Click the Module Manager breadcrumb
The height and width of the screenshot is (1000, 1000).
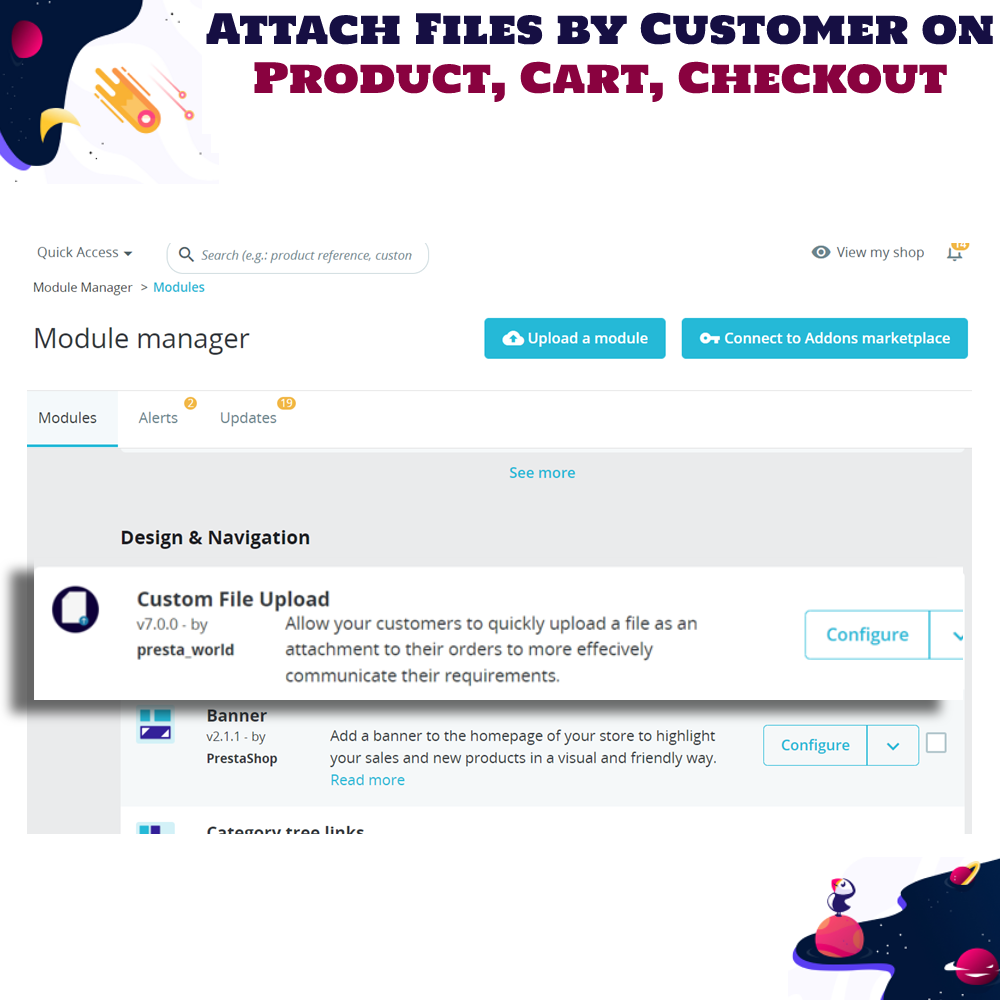(82, 288)
